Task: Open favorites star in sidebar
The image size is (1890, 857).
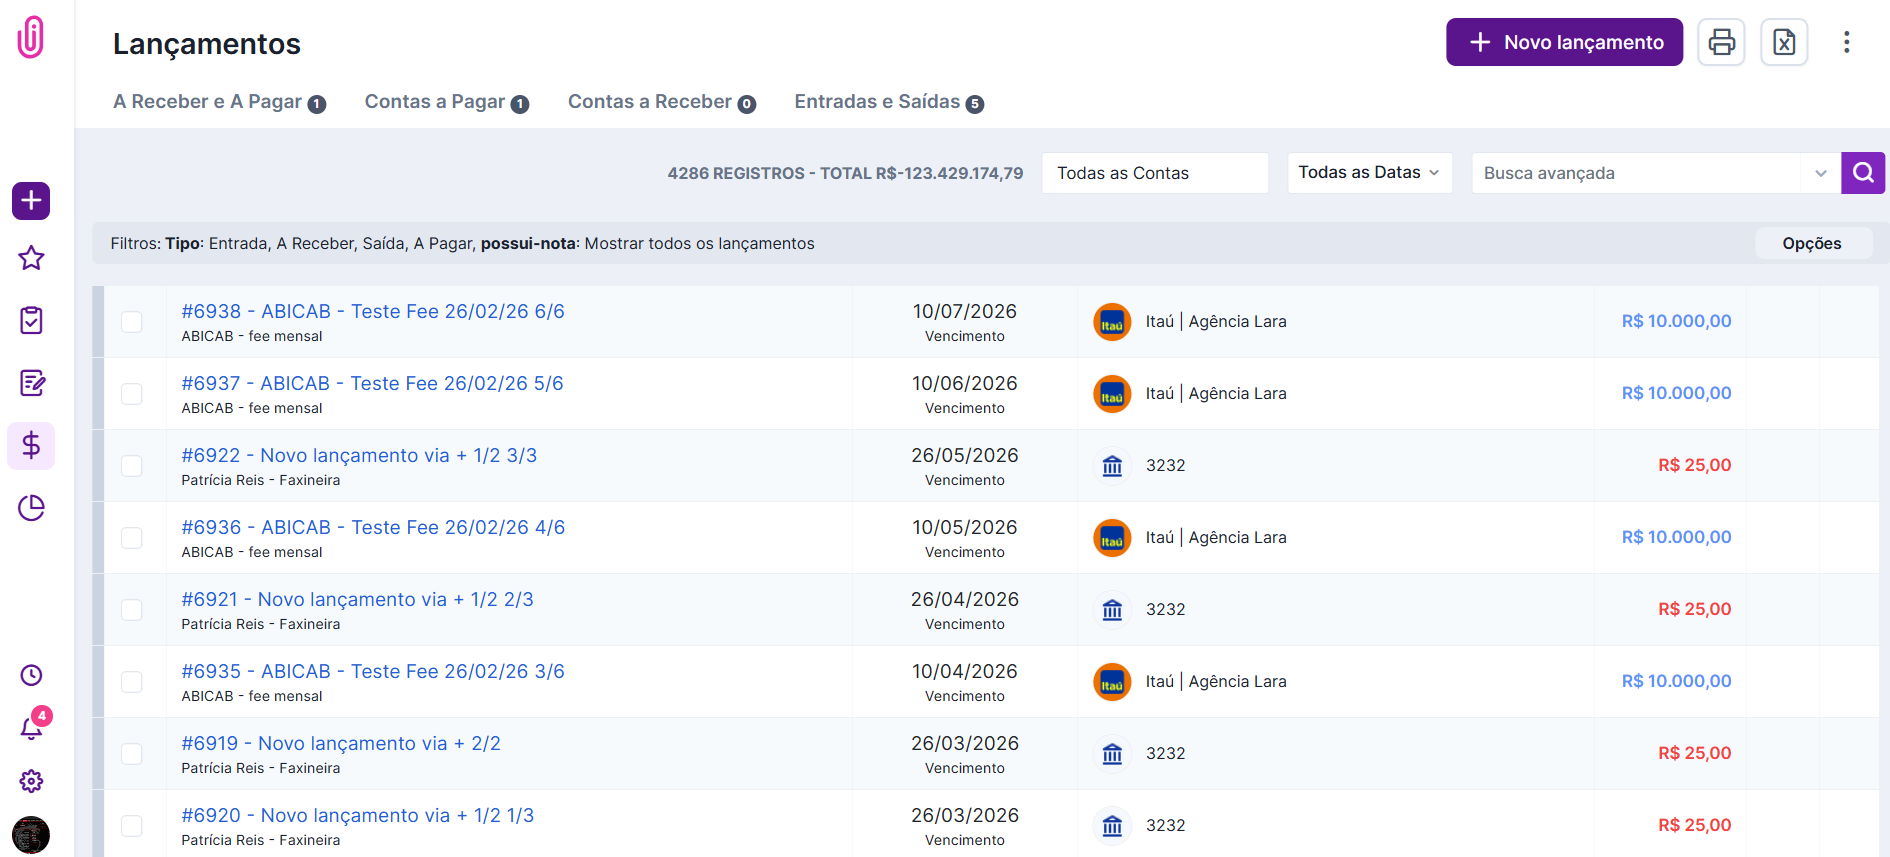Action: [31, 258]
